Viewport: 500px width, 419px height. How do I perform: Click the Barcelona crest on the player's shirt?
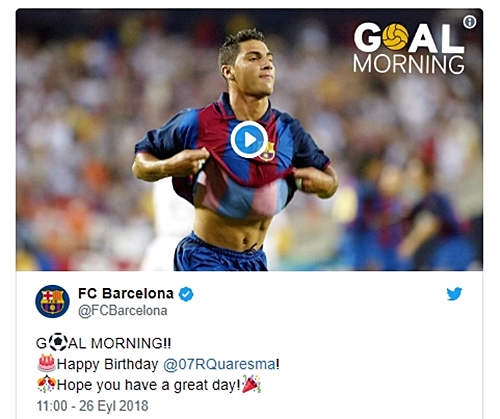269,152
